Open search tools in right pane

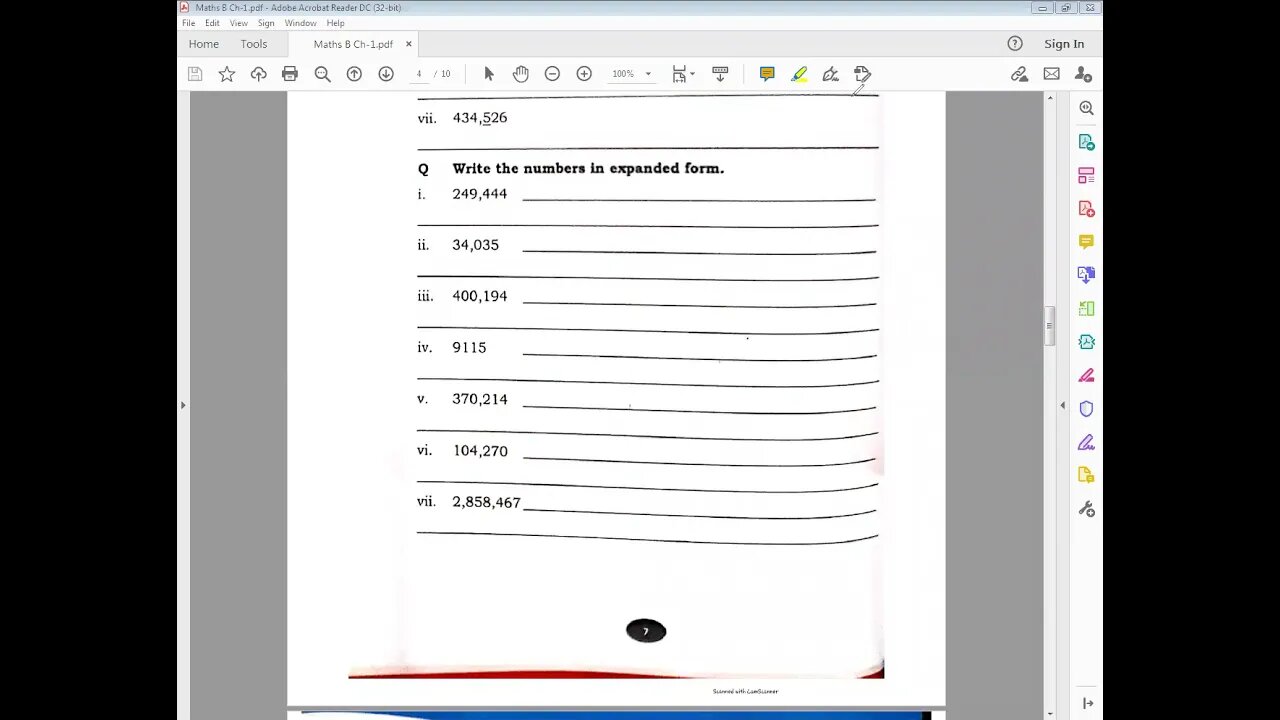[x=1087, y=108]
